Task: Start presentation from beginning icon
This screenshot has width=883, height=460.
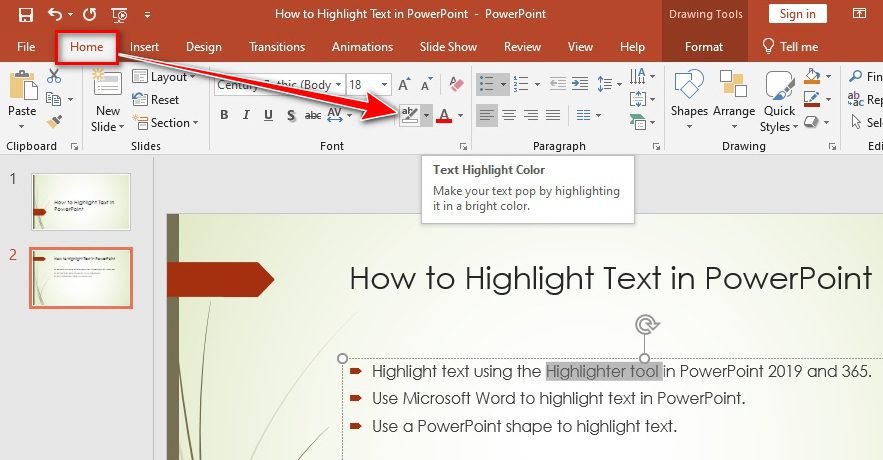Action: (119, 15)
